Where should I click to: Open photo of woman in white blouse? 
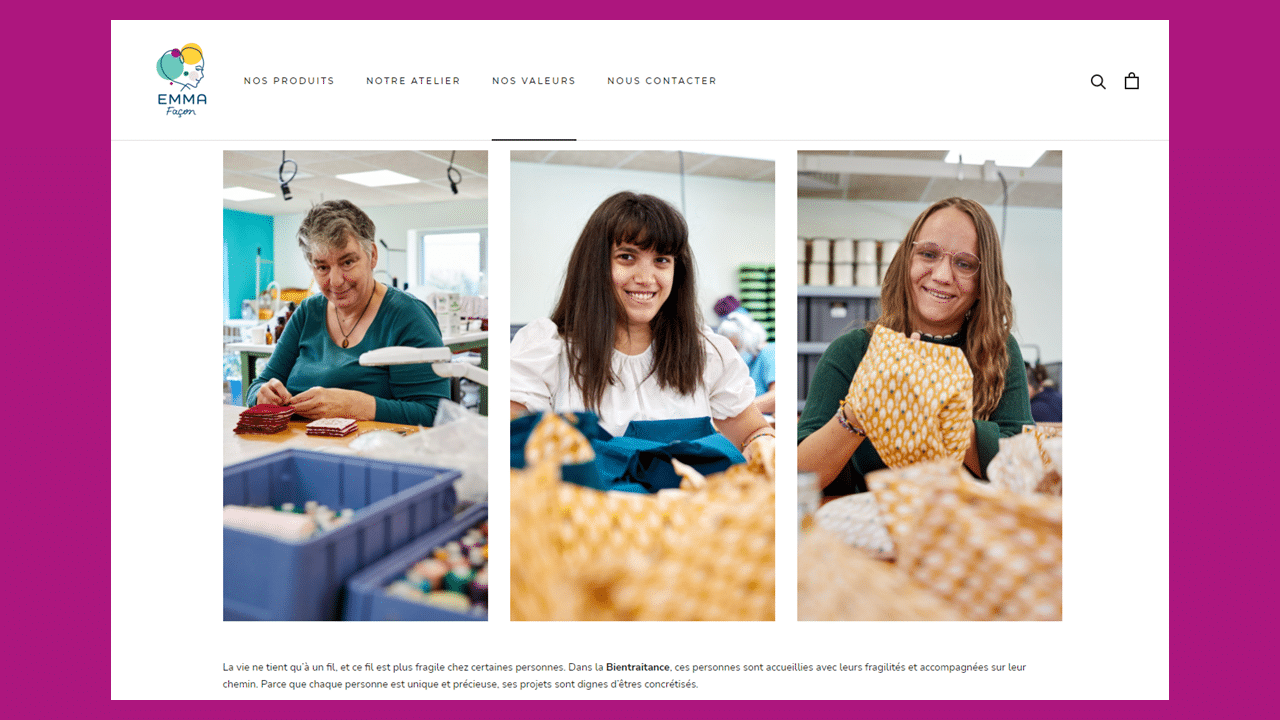point(642,385)
